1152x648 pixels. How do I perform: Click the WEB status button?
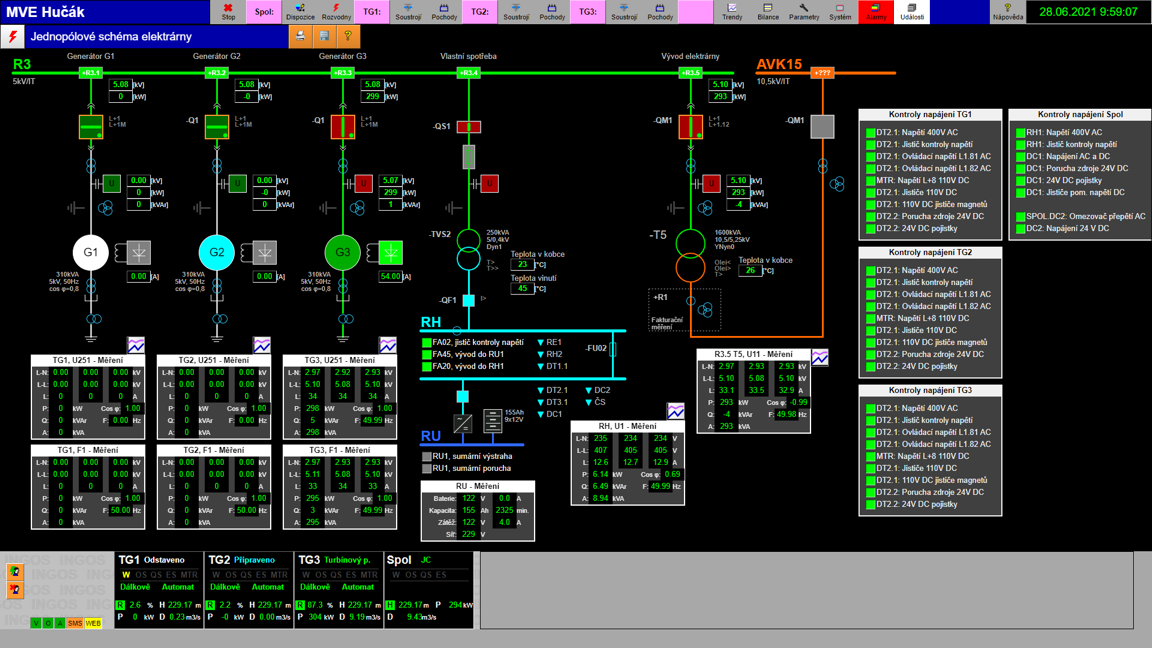click(93, 623)
